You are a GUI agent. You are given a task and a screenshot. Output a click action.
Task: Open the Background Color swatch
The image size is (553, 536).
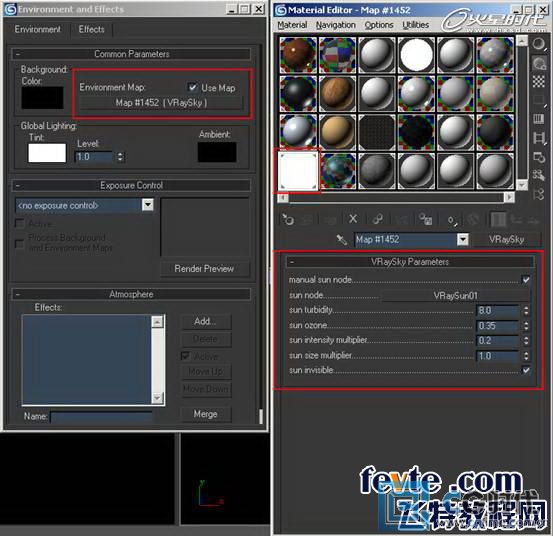42,98
